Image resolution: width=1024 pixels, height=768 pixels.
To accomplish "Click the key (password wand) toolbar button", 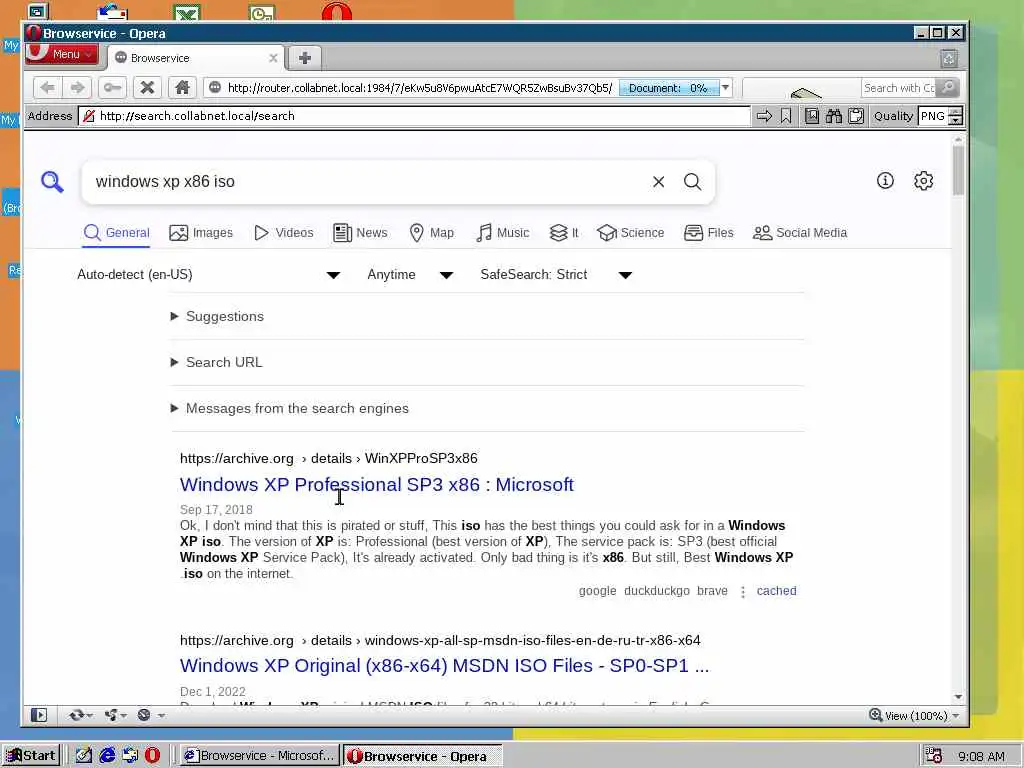I will click(112, 88).
